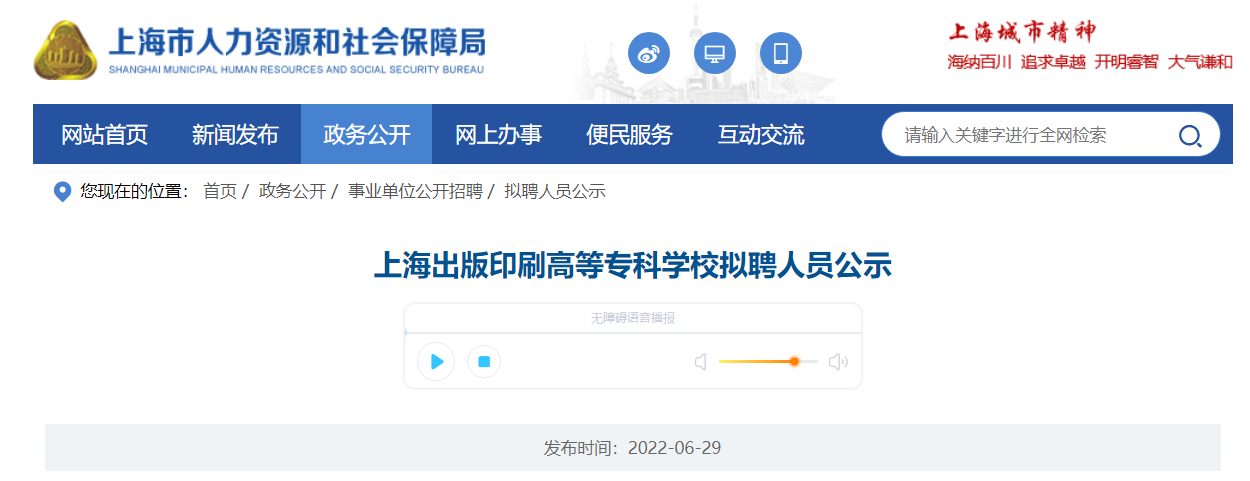Go to the 网上办事 section
1250x481 pixels.
(498, 135)
